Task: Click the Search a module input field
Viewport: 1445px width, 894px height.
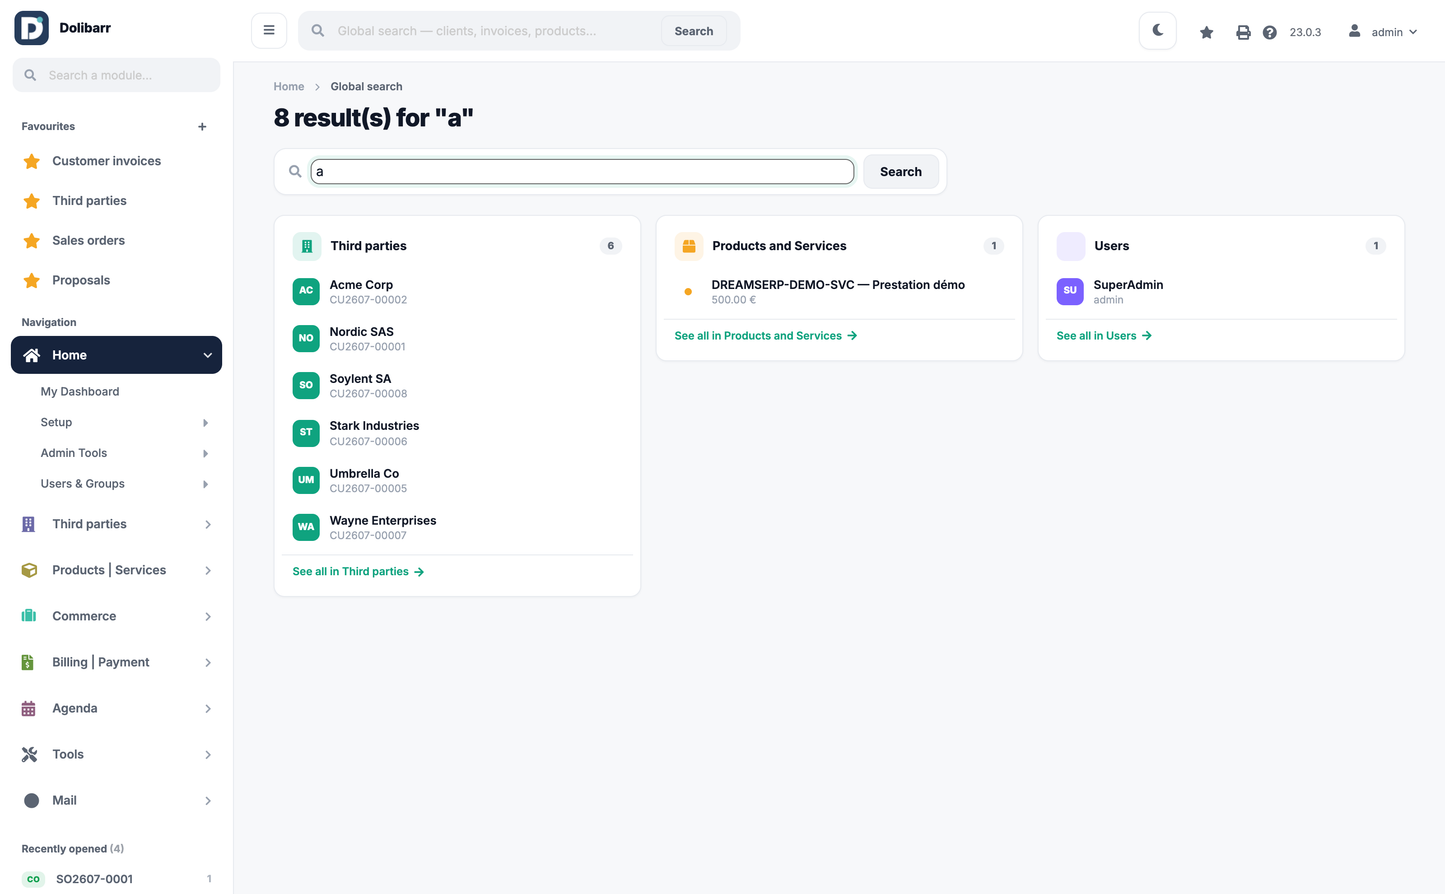Action: (x=116, y=75)
